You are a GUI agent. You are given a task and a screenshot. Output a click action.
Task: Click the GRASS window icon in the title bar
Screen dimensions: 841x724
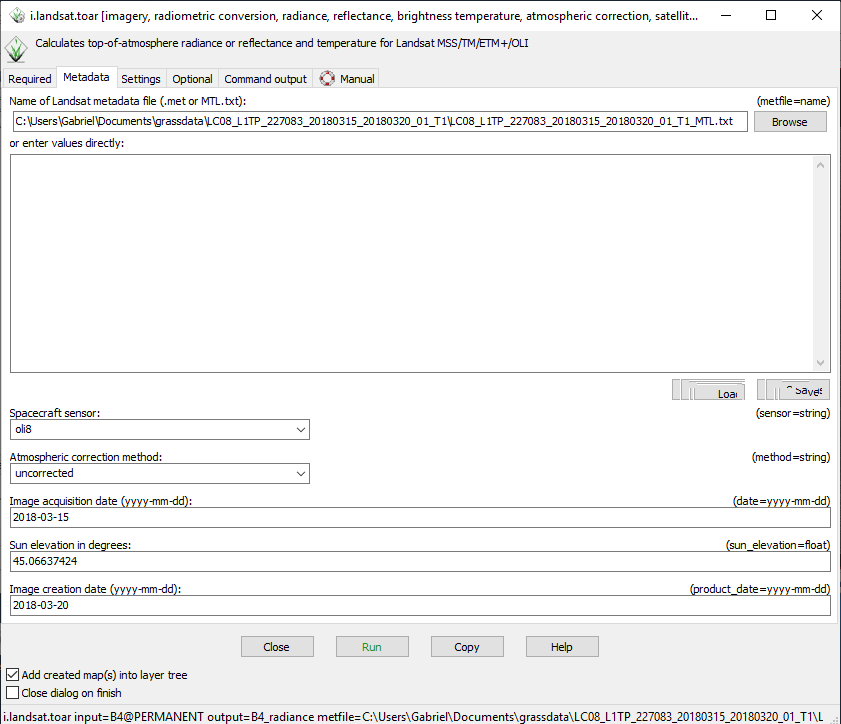click(x=17, y=16)
